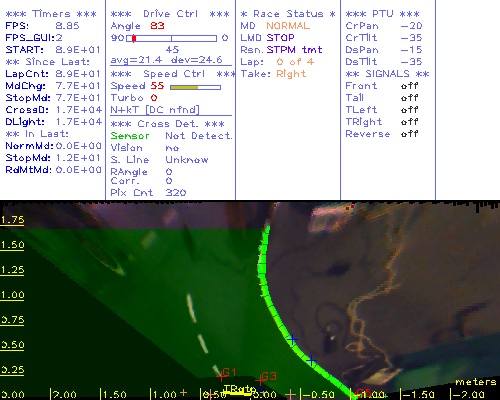The width and height of the screenshot is (500, 400).
Task: Toggle the Front signal off value
Action: point(409,86)
